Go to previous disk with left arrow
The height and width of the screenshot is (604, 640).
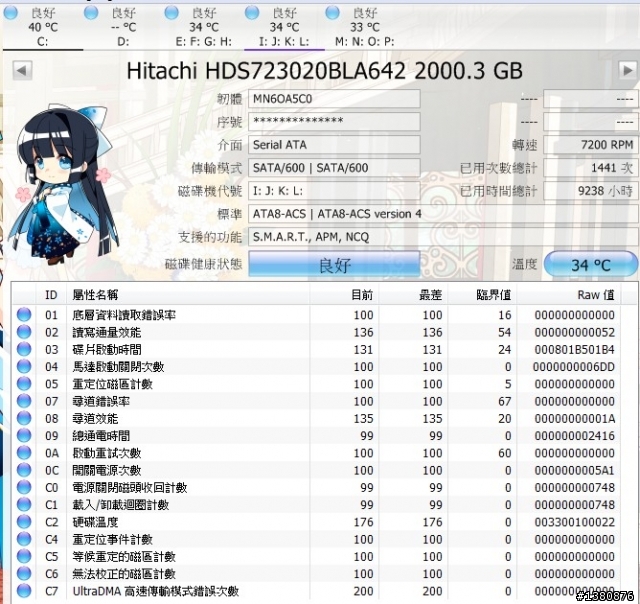click(22, 71)
